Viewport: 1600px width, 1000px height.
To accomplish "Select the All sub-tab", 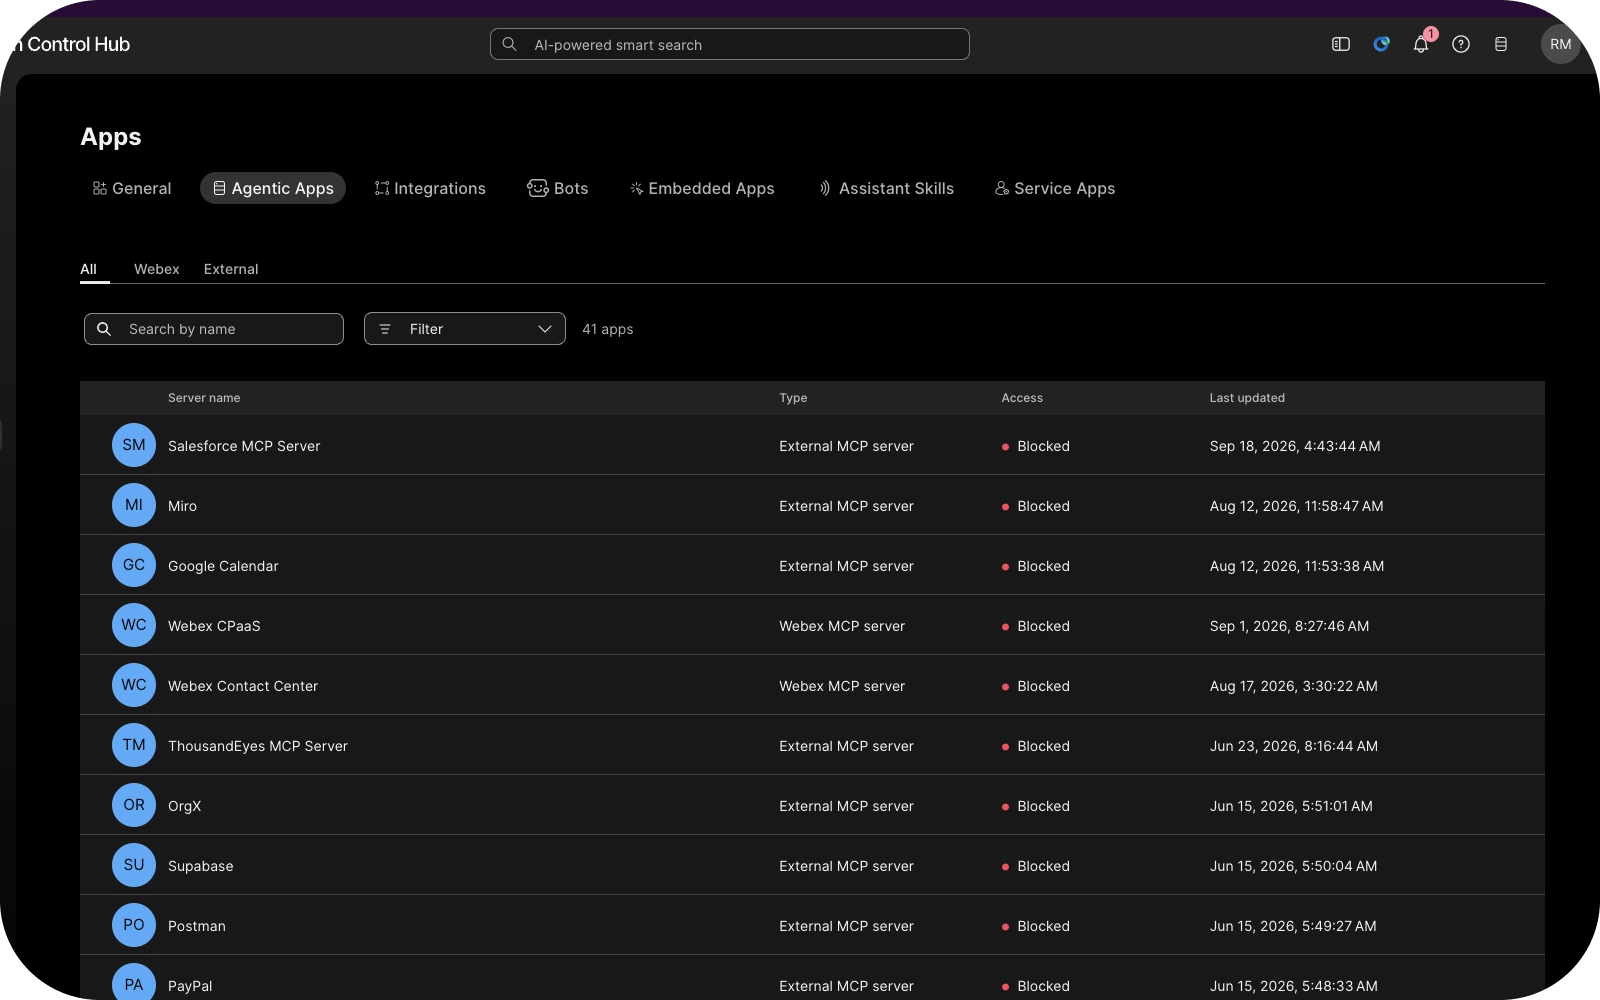I will pyautogui.click(x=89, y=269).
